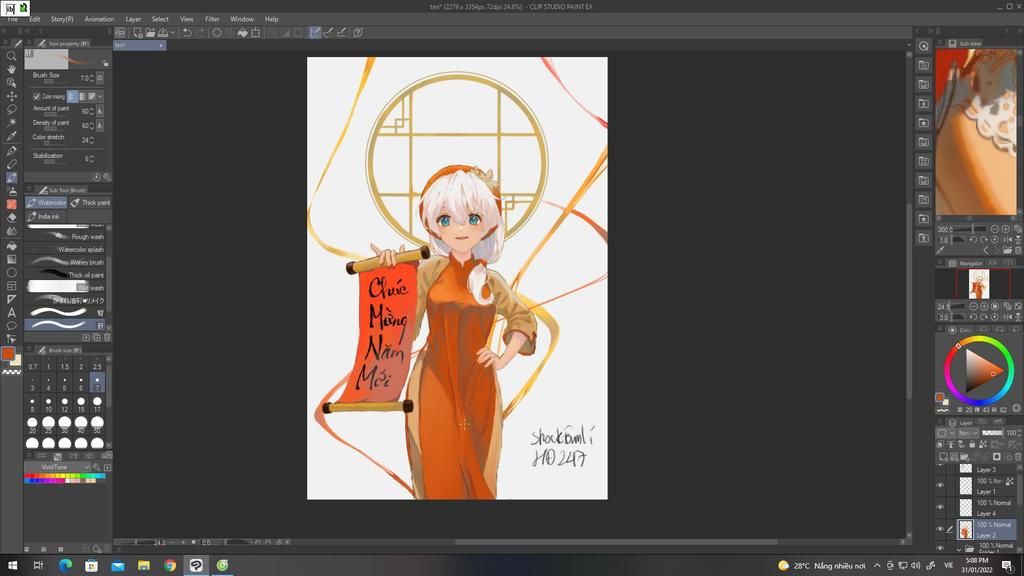Lock layer icon in Layer panel
The height and width of the screenshot is (576, 1024).
click(x=972, y=444)
